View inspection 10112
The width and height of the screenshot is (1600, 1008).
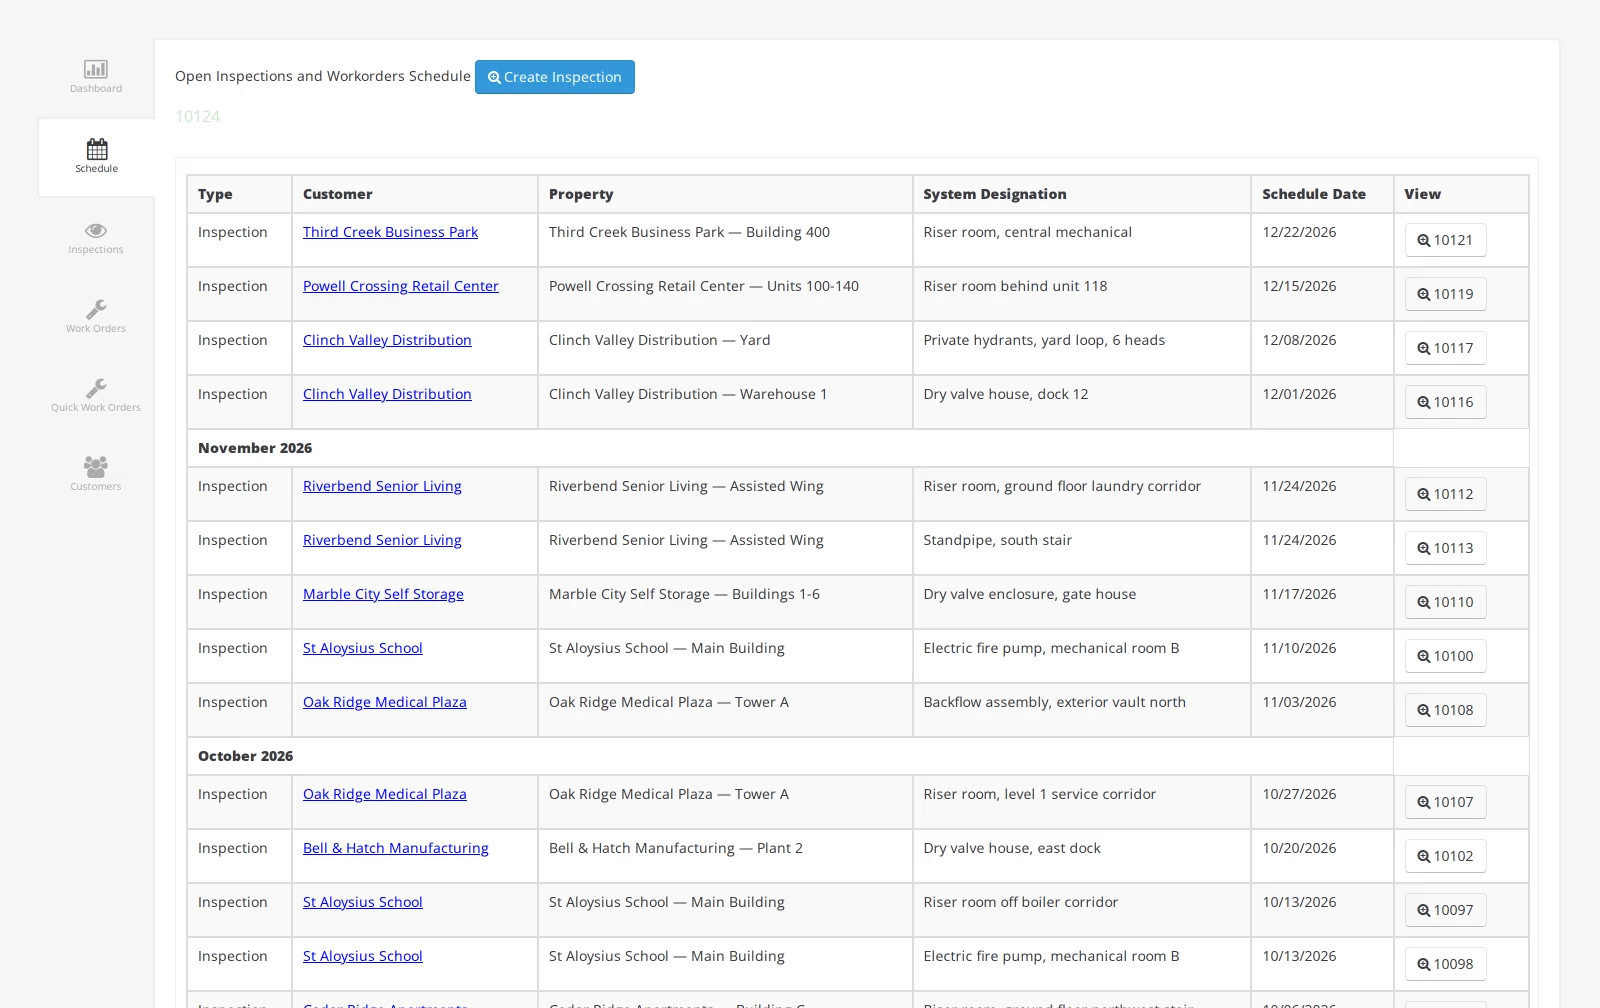click(x=1445, y=494)
